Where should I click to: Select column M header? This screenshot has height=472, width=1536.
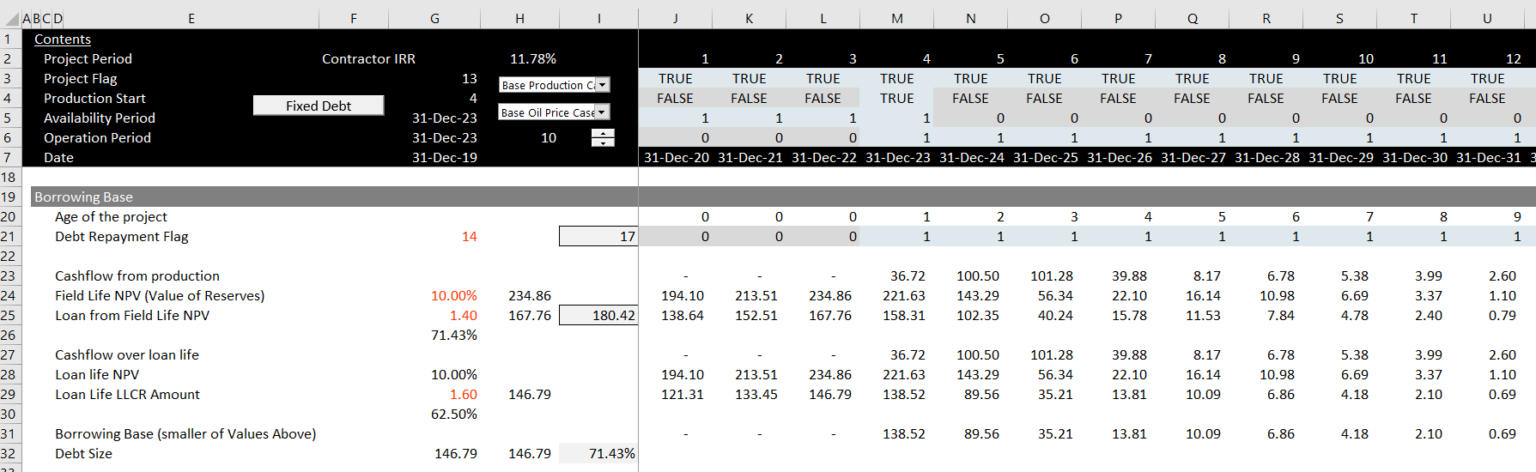coord(896,19)
